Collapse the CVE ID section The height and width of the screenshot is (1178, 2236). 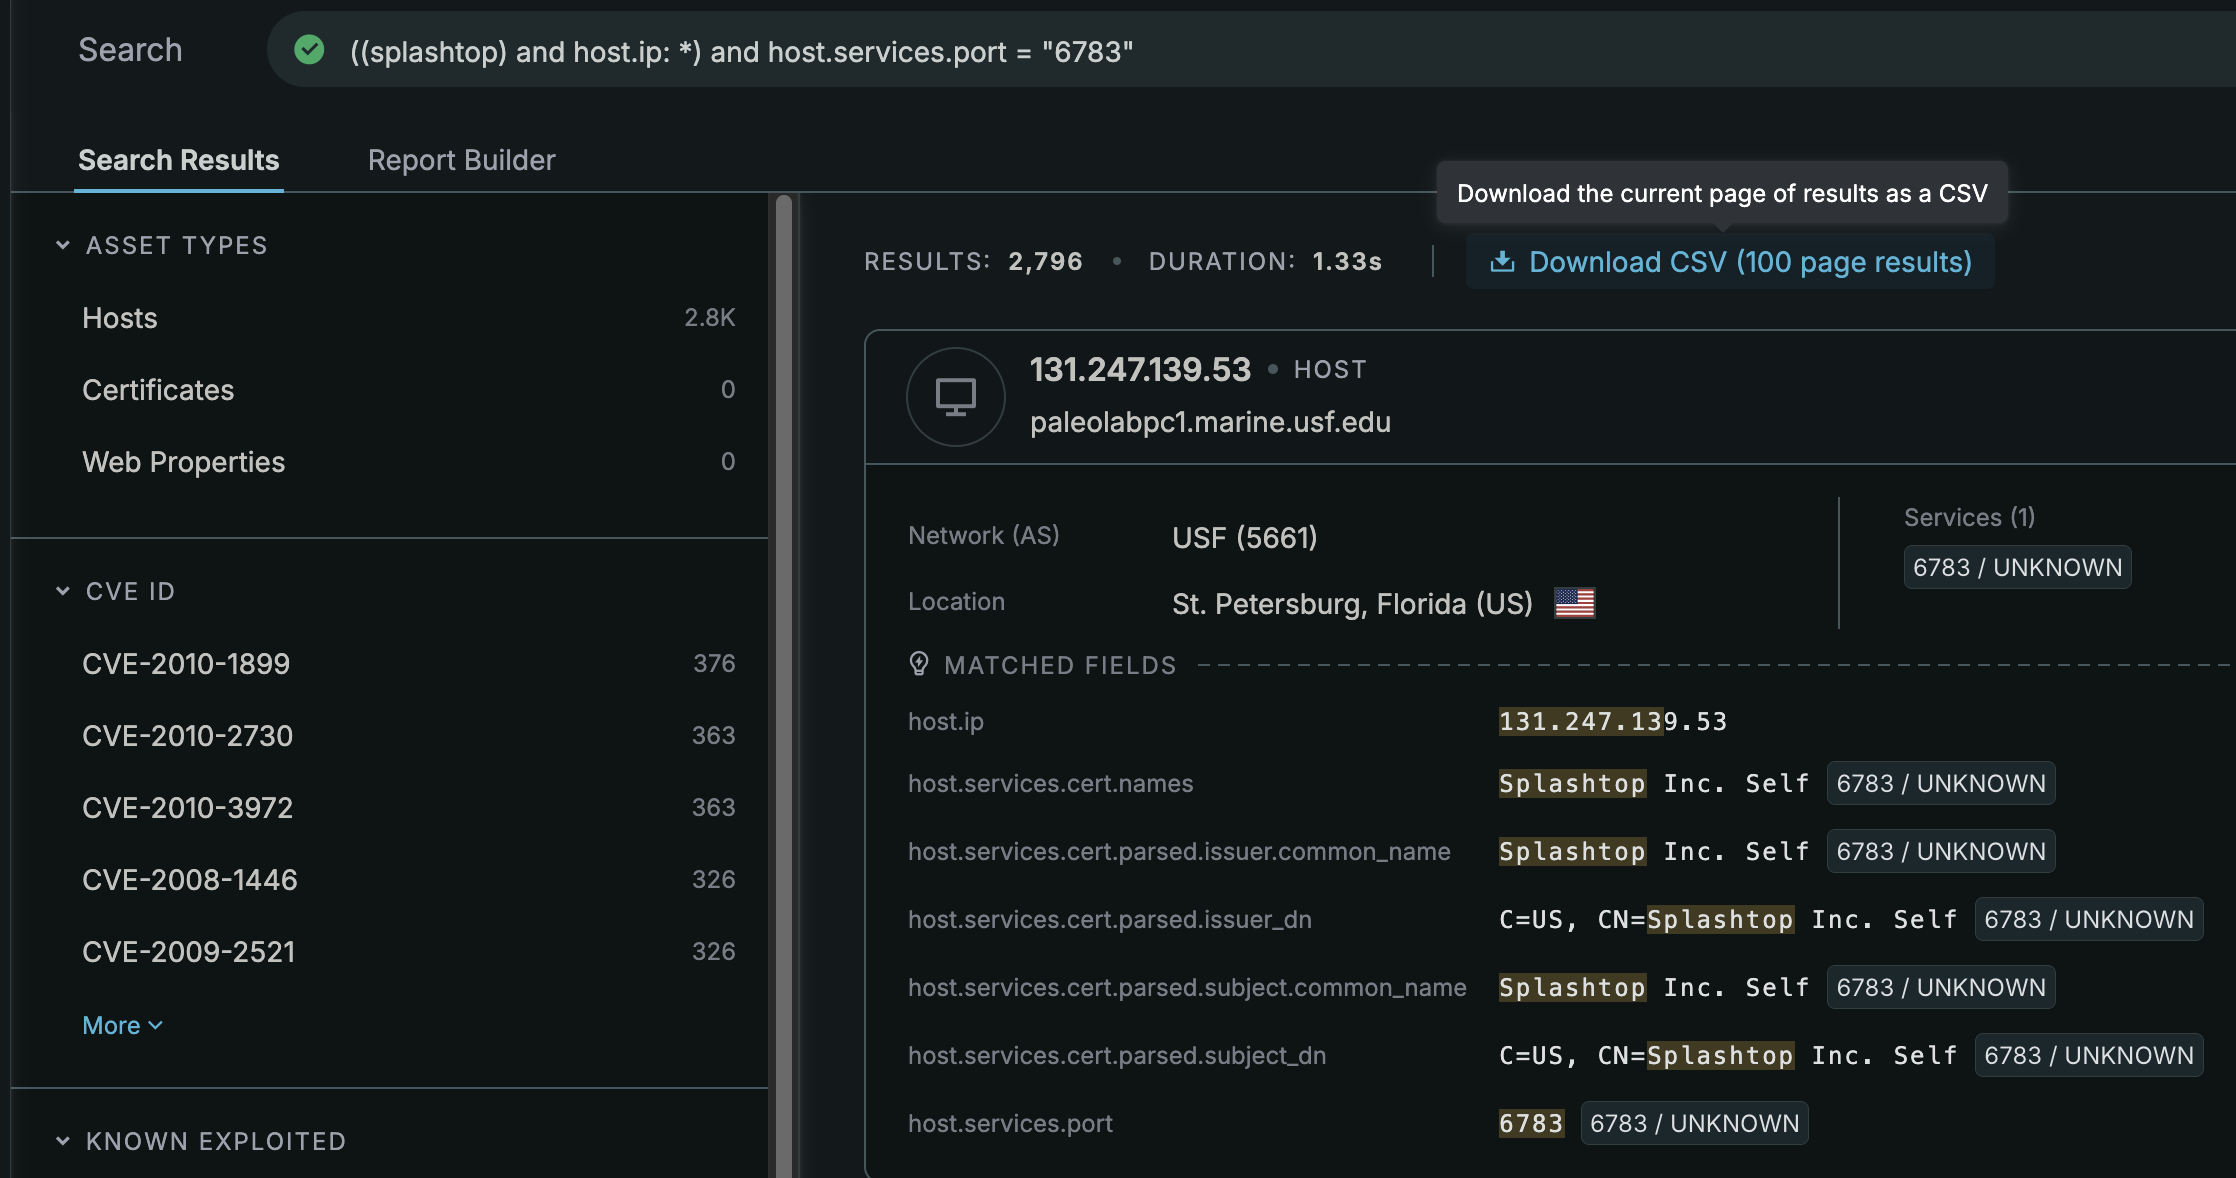pyautogui.click(x=63, y=591)
